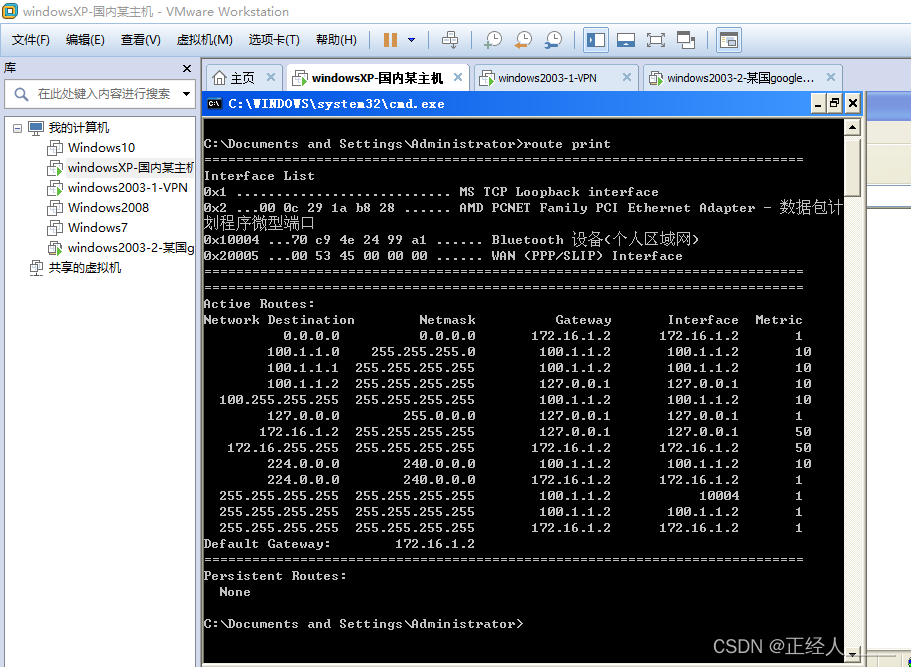Open the 虚拟机(M) menu

[205, 40]
